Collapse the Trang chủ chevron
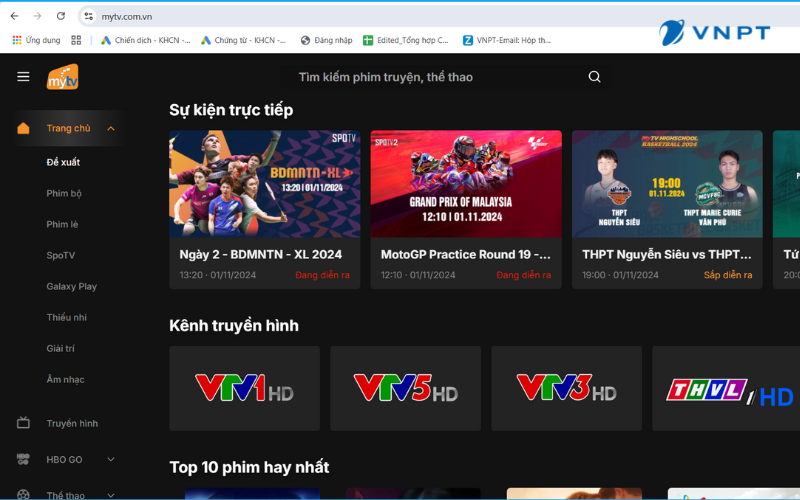This screenshot has width=800, height=500. [x=111, y=129]
